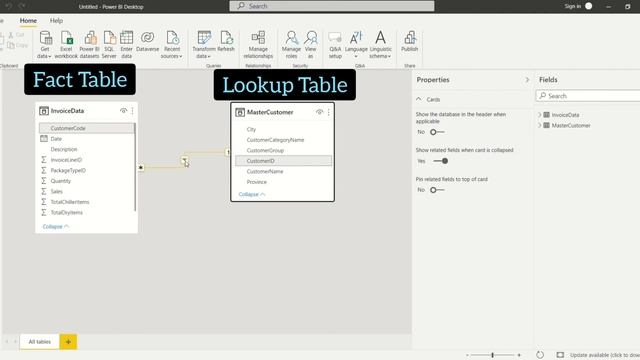Search in the title bar box
This screenshot has width=640, height=360.
pos(332,6)
